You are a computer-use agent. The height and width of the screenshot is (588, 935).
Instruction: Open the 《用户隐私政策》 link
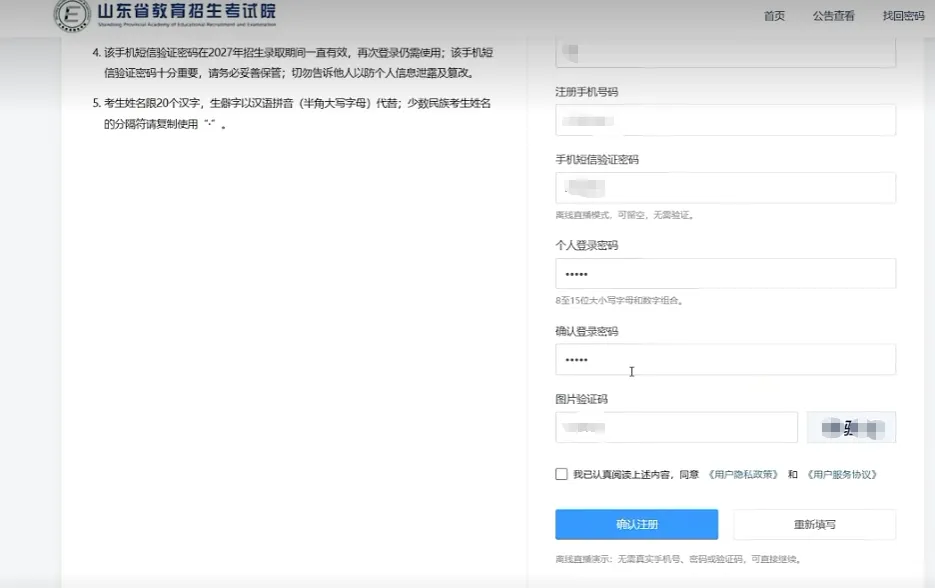click(743, 475)
